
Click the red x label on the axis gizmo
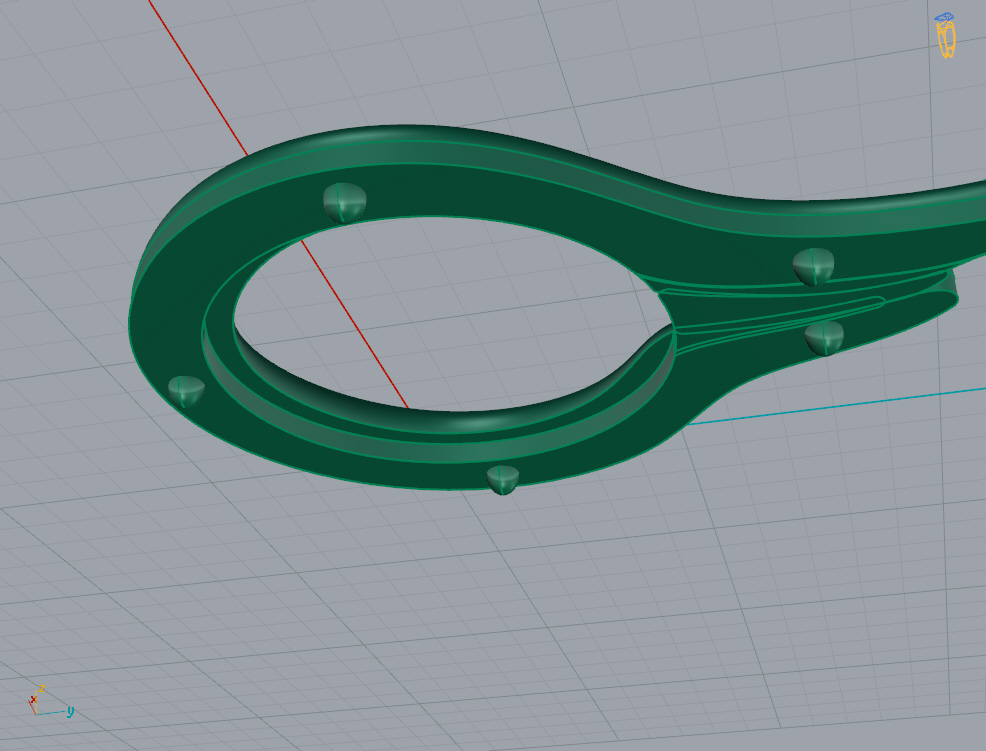[x=33, y=699]
